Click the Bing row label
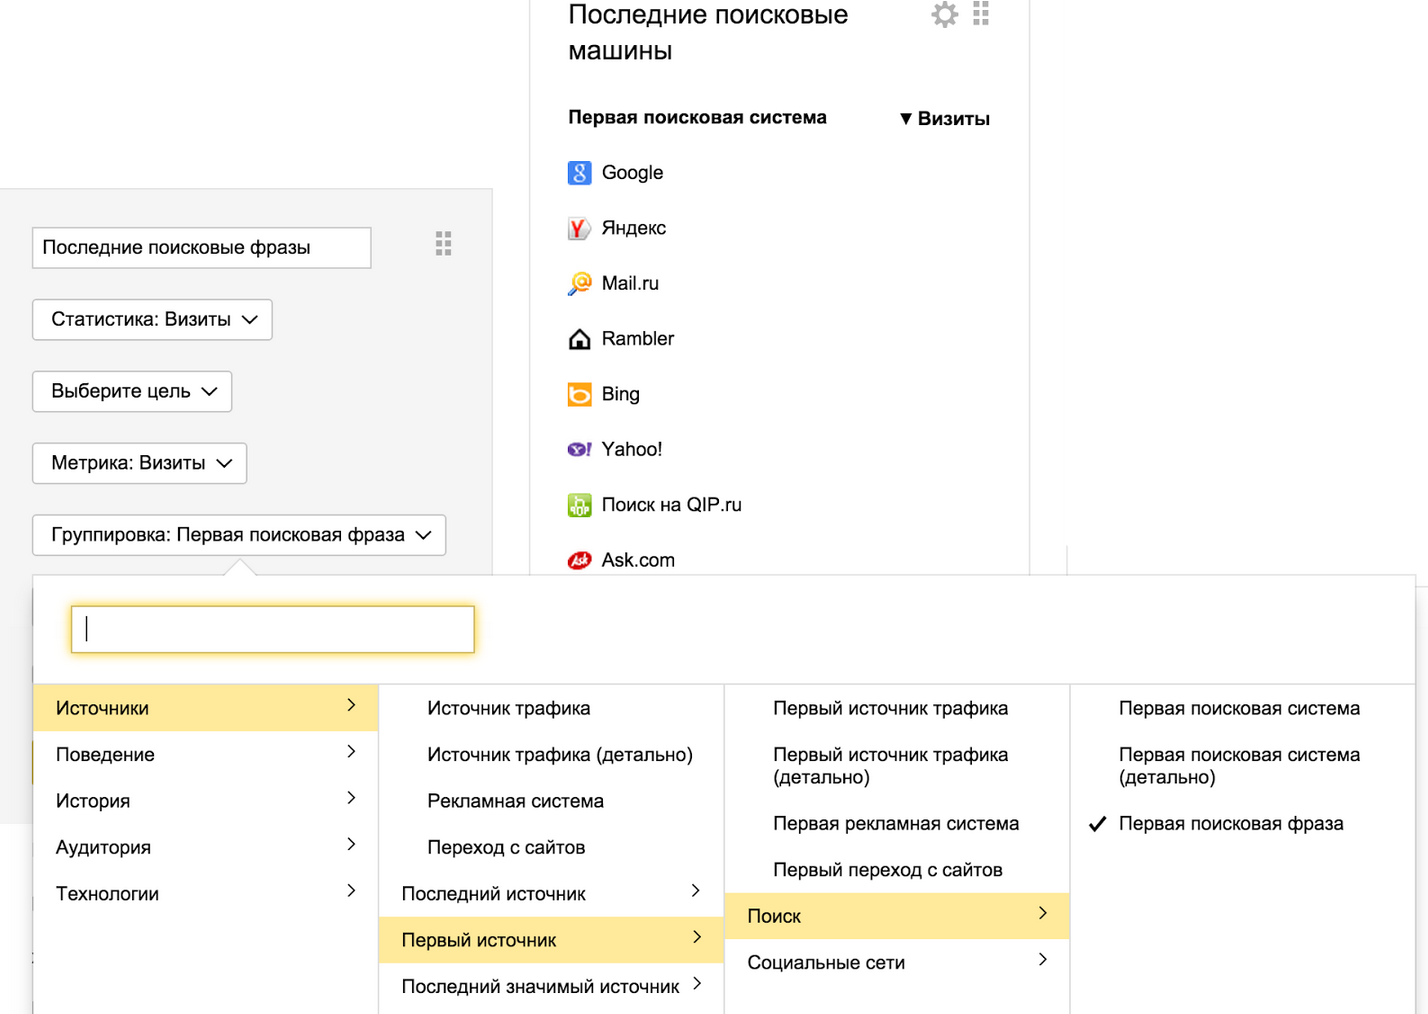This screenshot has width=1428, height=1014. coord(620,394)
